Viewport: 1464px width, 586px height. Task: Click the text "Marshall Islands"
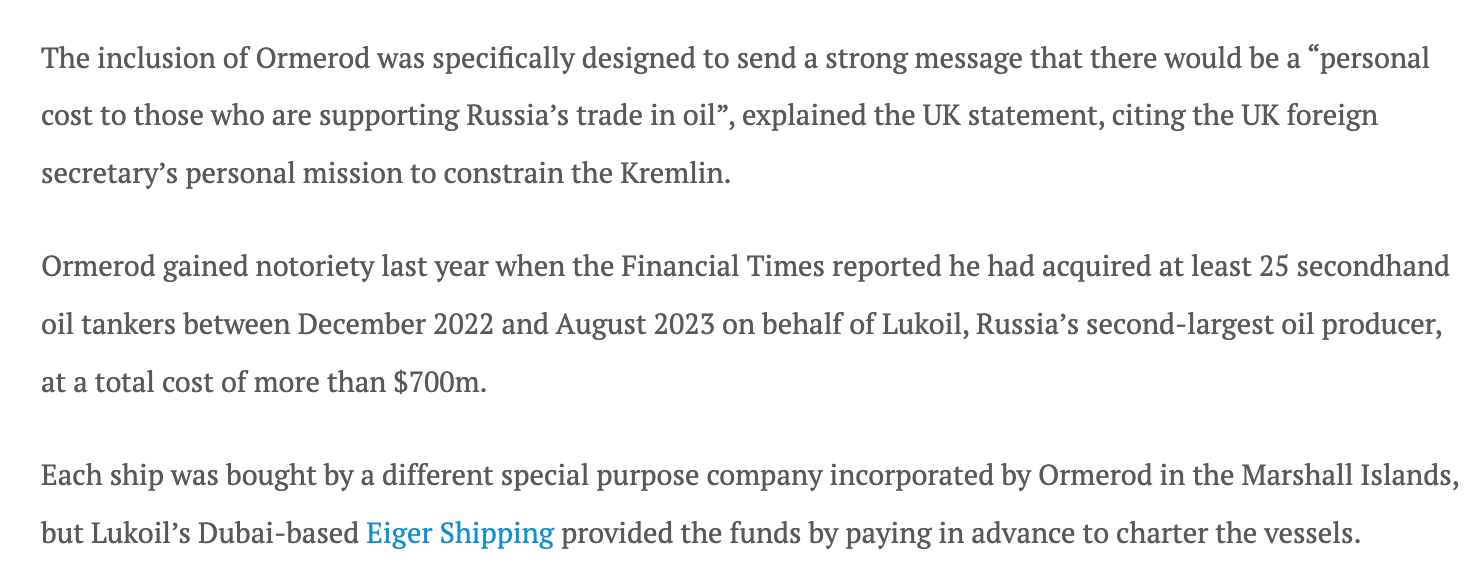click(1344, 475)
